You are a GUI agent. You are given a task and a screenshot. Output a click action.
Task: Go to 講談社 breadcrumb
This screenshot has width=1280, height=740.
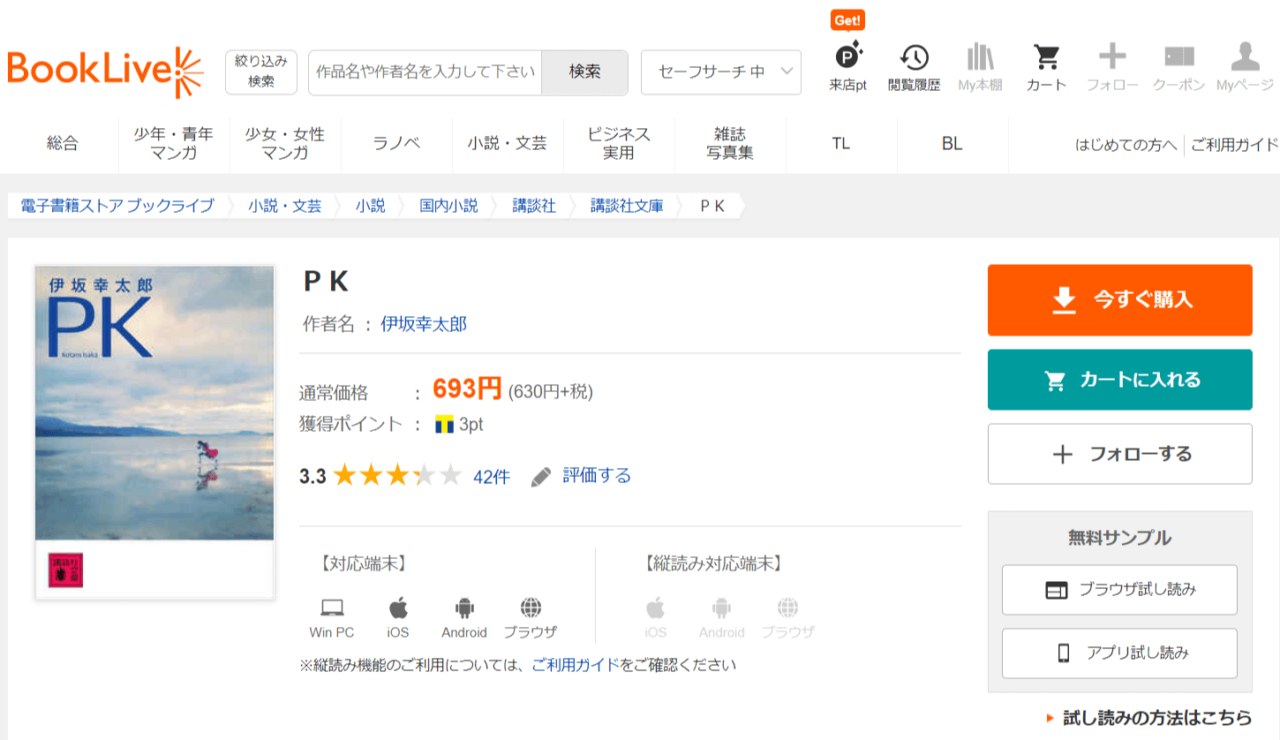click(x=534, y=206)
